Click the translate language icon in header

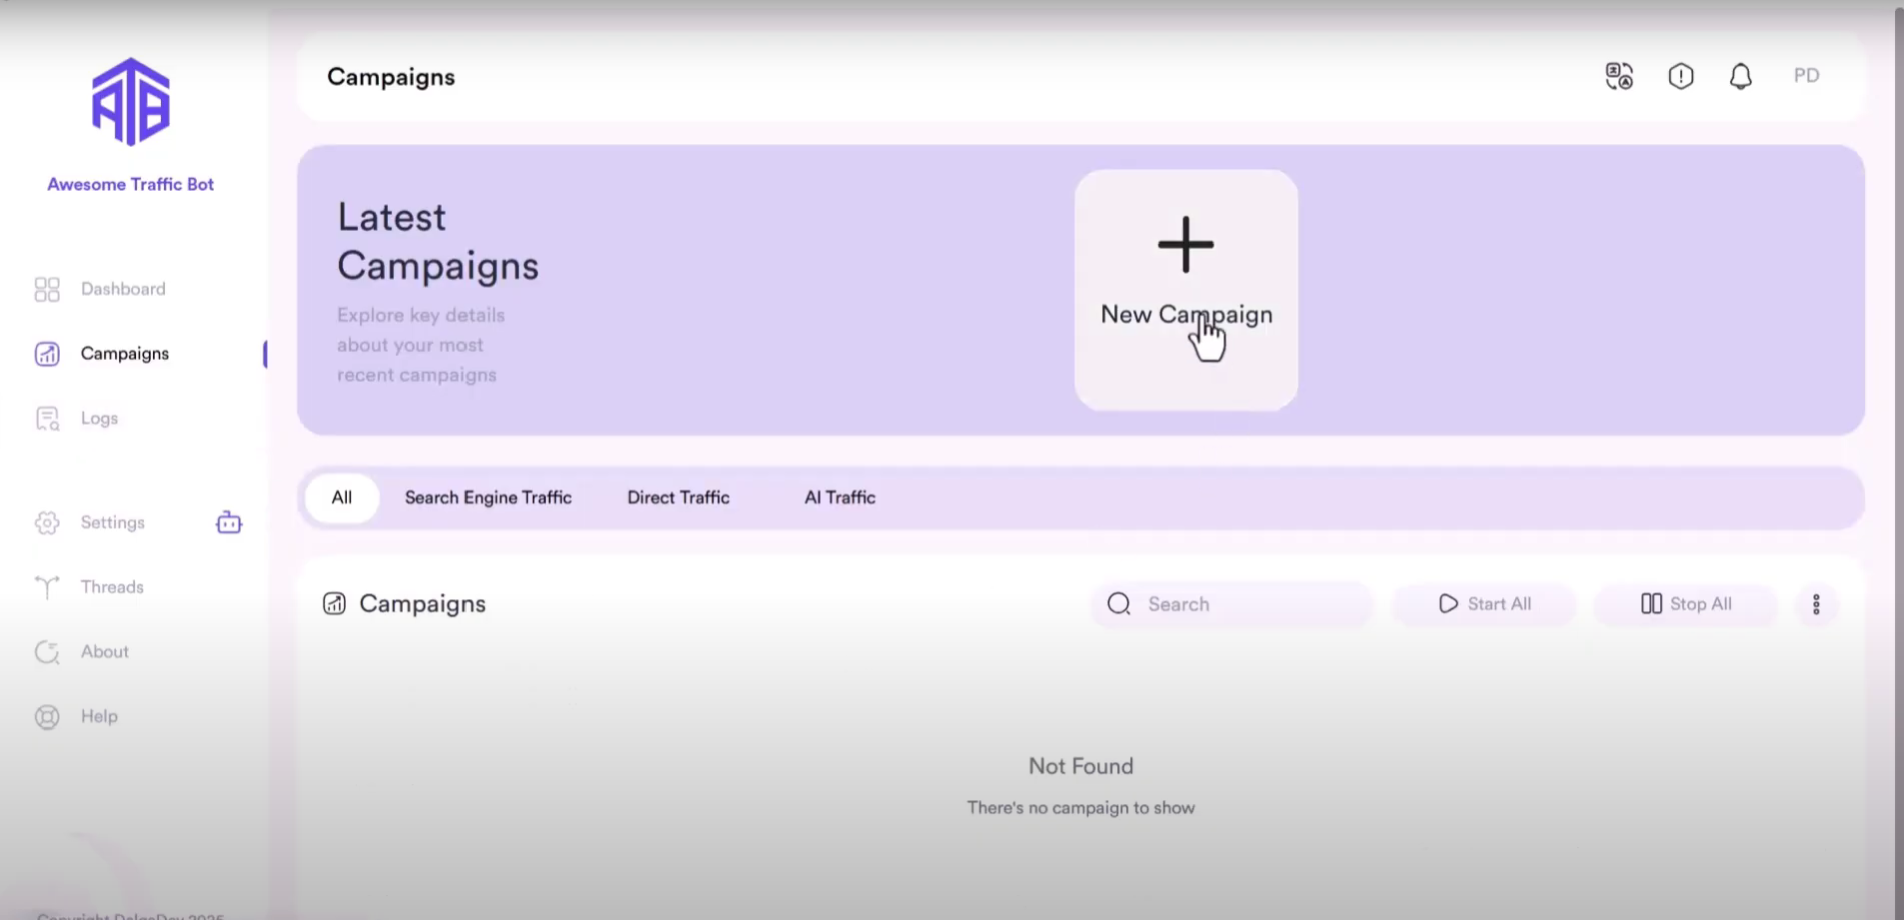(x=1619, y=76)
